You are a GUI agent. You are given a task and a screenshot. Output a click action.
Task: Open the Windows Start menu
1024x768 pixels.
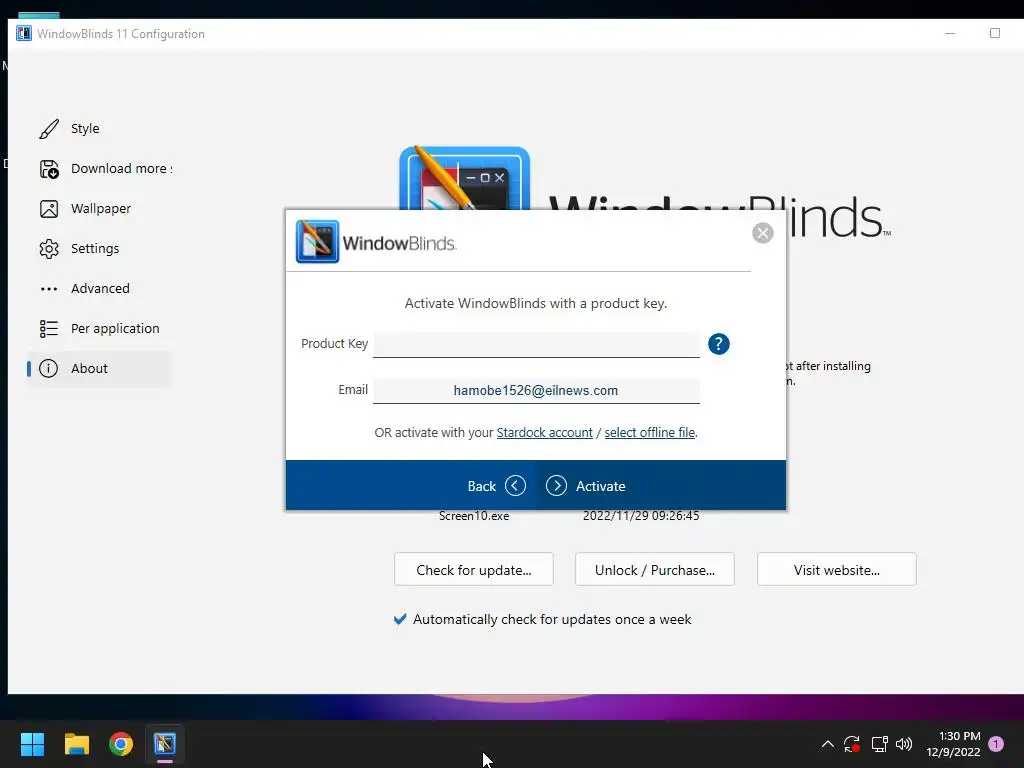pyautogui.click(x=32, y=744)
